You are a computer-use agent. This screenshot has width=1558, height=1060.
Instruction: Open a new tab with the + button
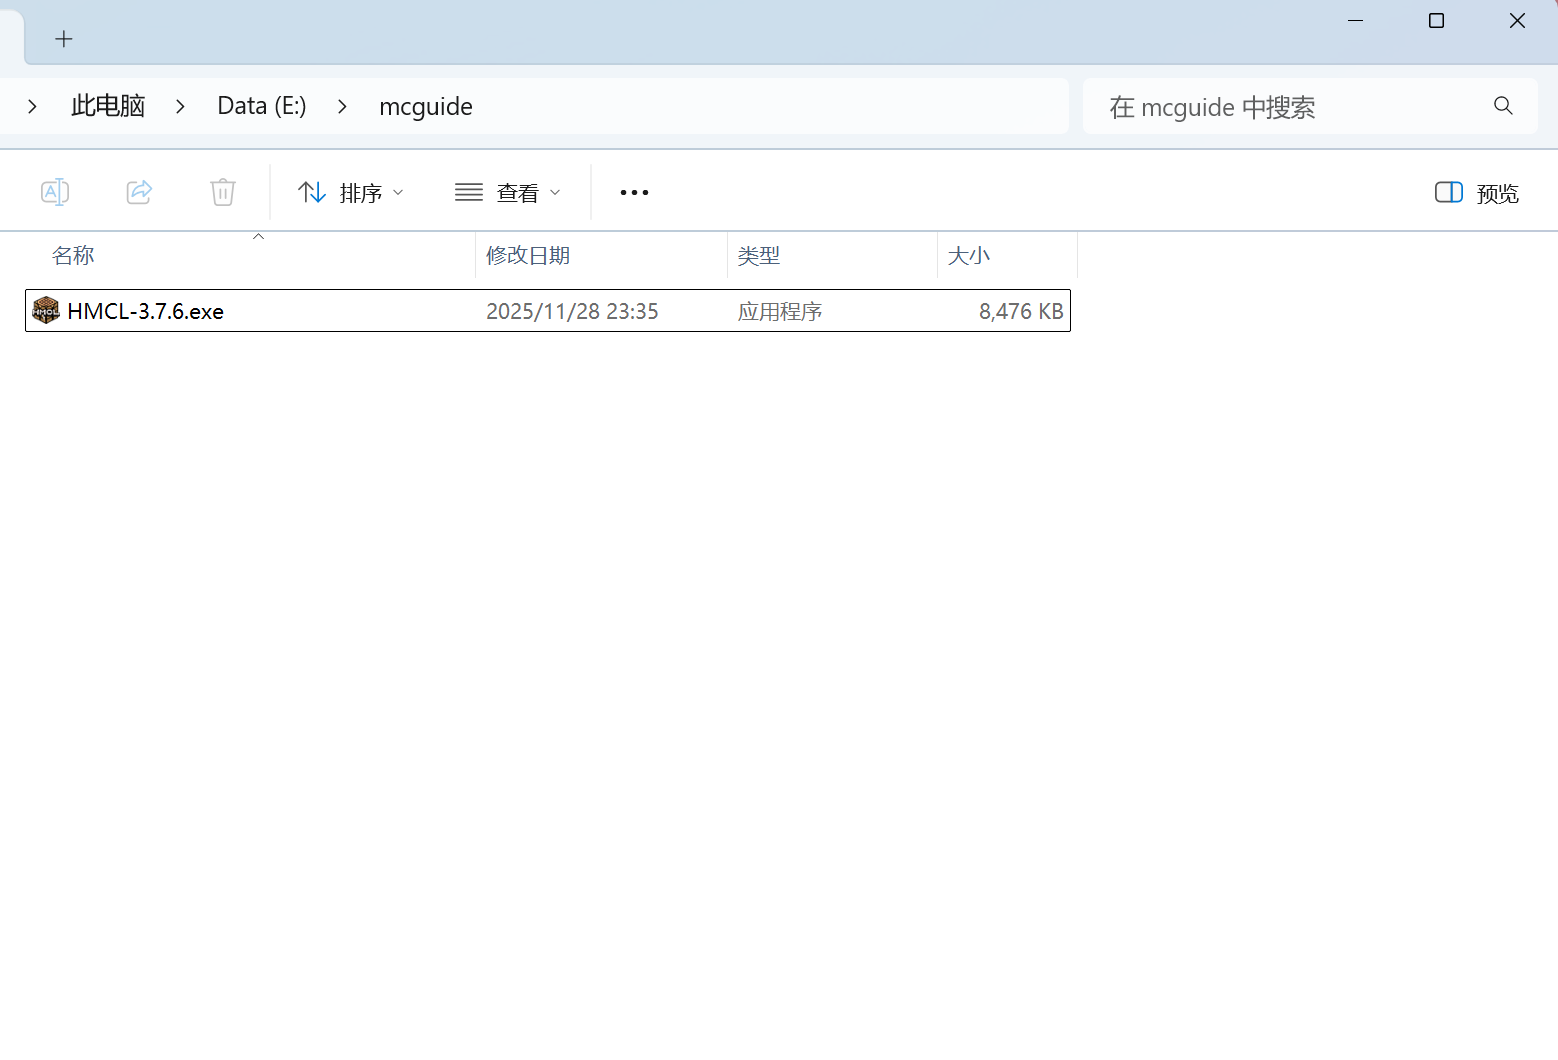tap(64, 39)
